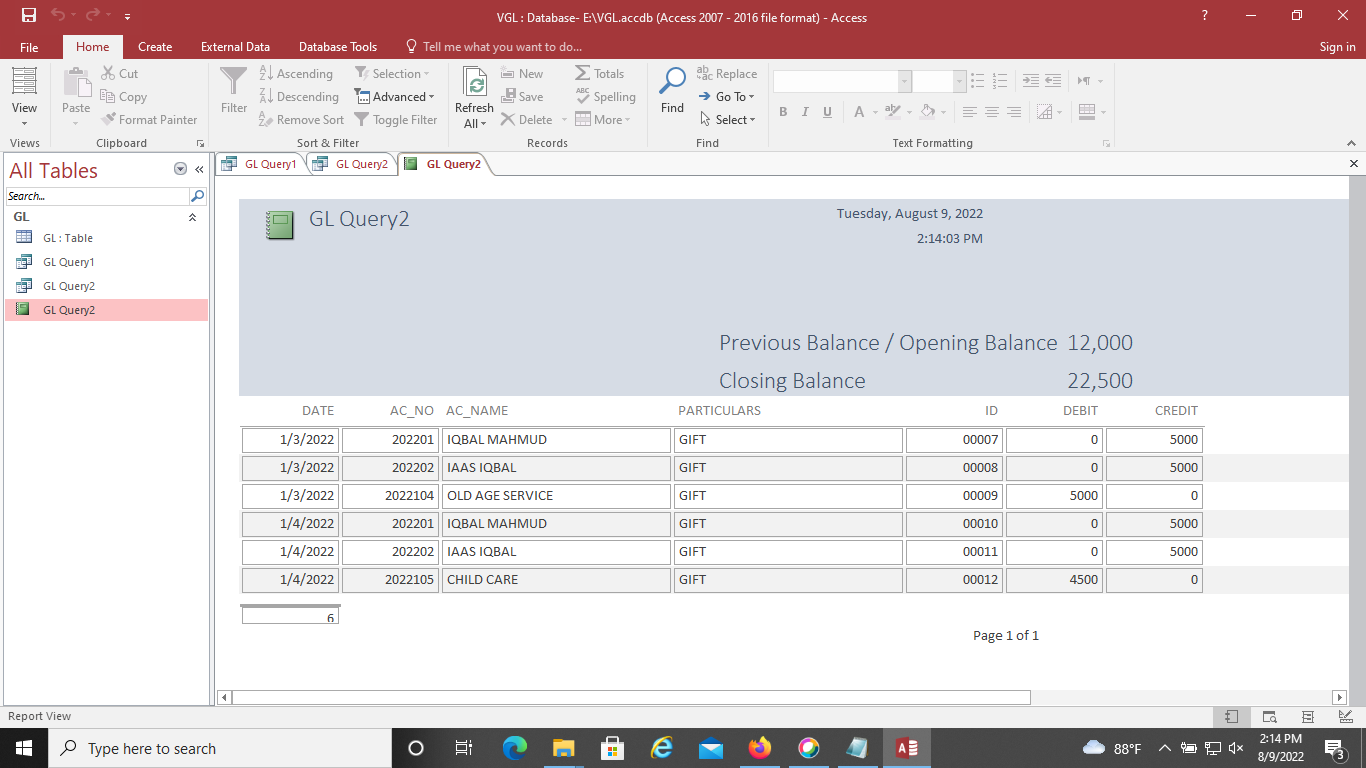Viewport: 1366px width, 768px height.
Task: Click Sign in link
Action: [1337, 47]
